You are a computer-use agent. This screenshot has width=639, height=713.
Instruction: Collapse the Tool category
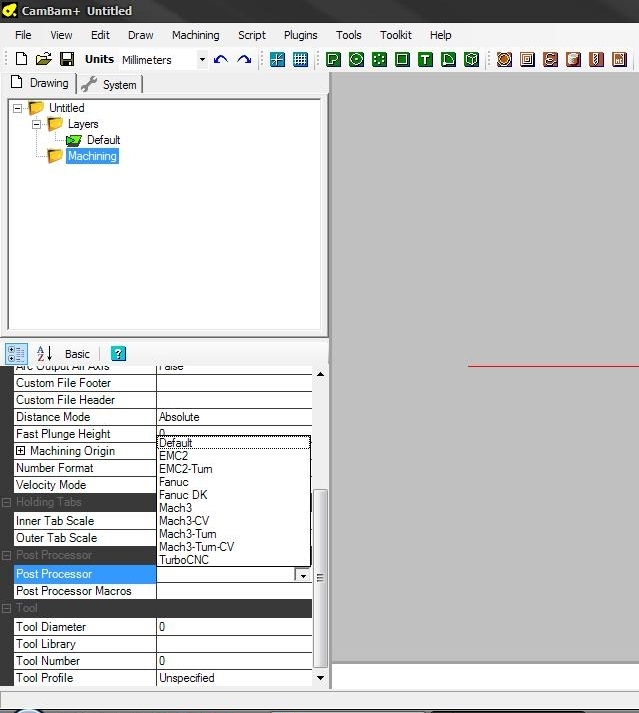click(x=6, y=608)
